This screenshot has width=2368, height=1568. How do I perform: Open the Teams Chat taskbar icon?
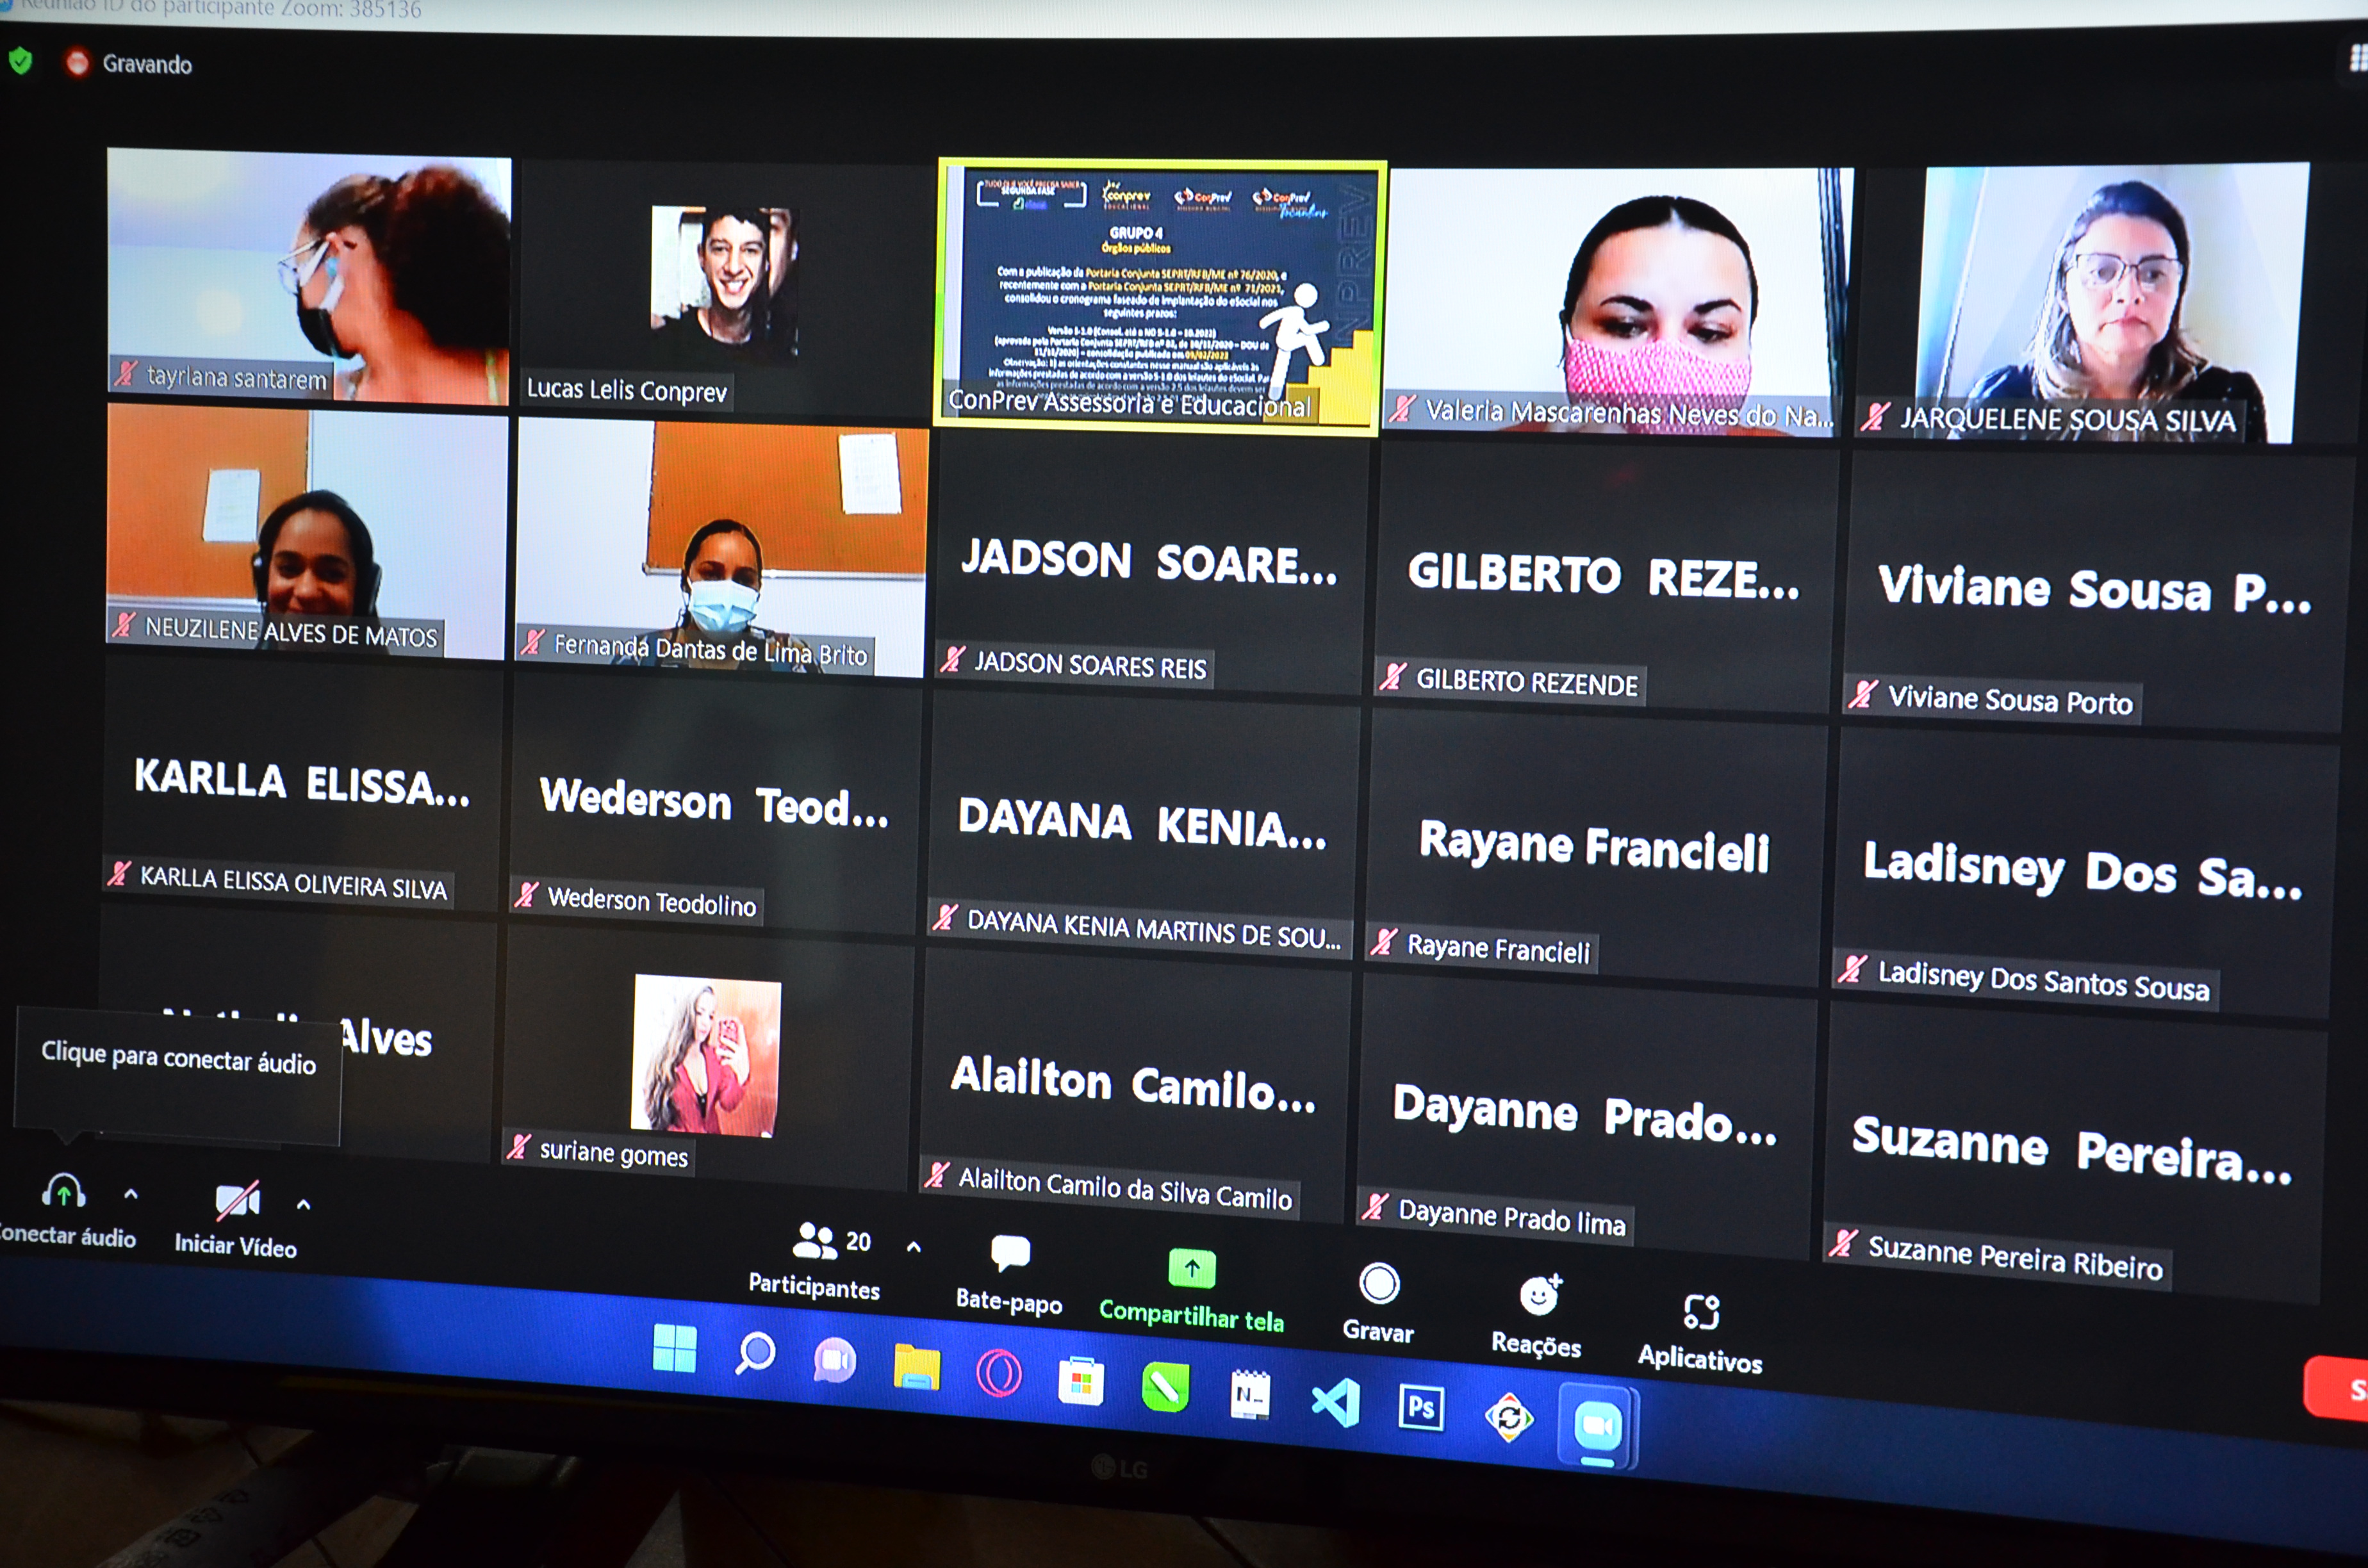(835, 1361)
